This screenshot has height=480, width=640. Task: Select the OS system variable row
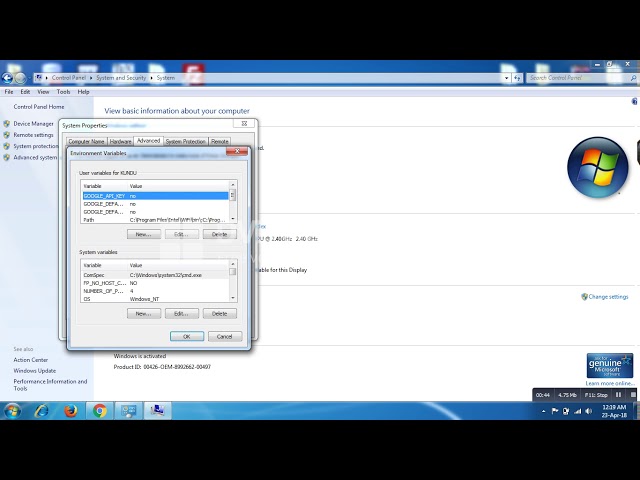click(x=156, y=299)
